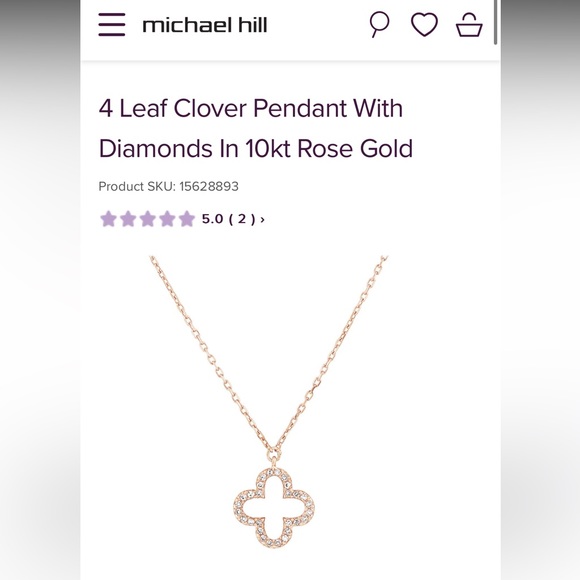The height and width of the screenshot is (580, 580).
Task: Click the 4 Leaf Clover Pendant product title
Action: coord(256,128)
